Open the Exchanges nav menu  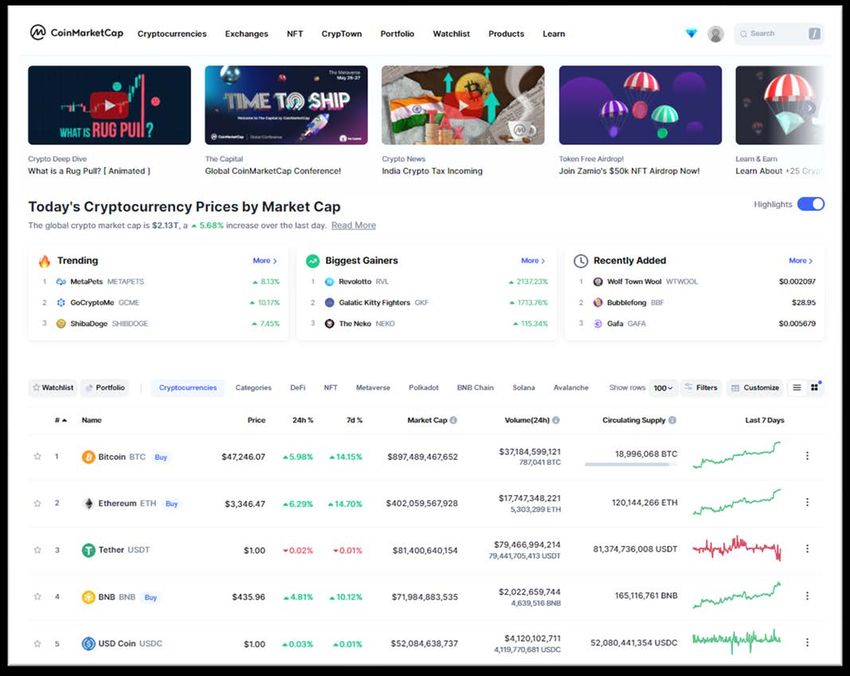click(x=247, y=34)
